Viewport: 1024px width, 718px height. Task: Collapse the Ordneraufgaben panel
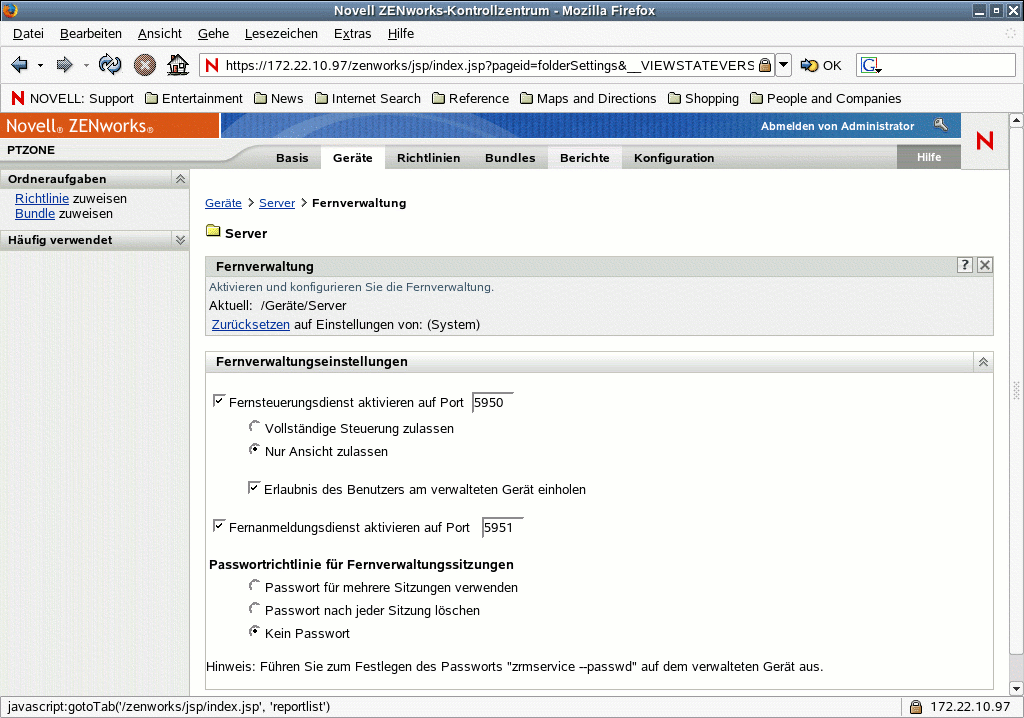click(180, 179)
